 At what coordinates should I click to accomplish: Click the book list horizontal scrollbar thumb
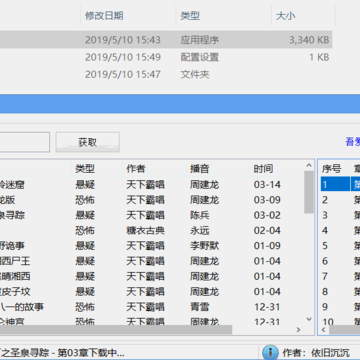116,330
